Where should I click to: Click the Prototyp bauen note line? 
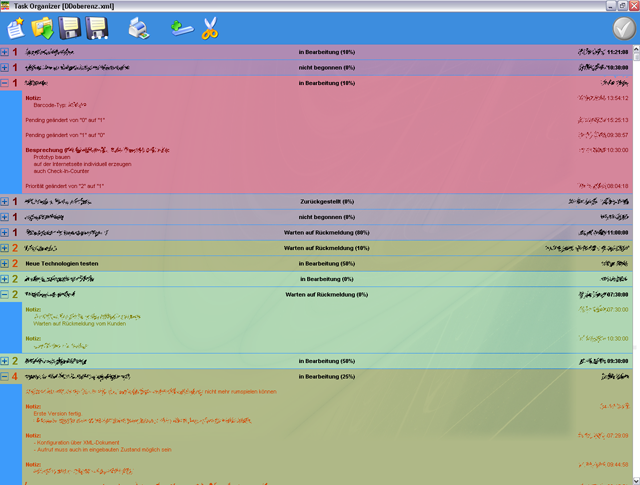[52, 157]
